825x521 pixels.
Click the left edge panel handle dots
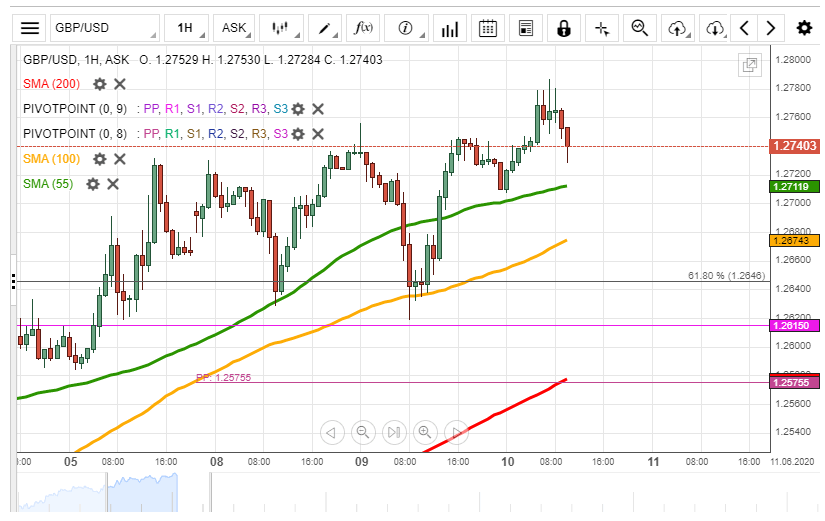pyautogui.click(x=14, y=281)
